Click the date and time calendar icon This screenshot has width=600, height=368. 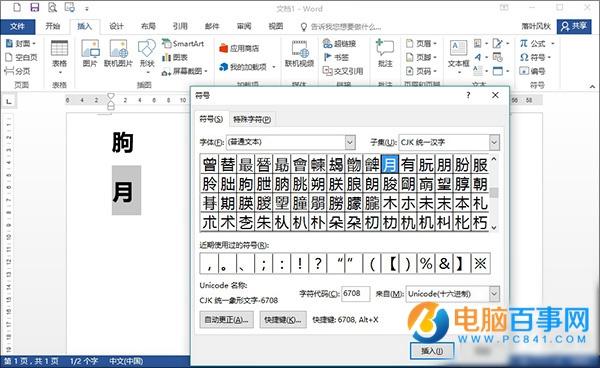click(x=497, y=57)
